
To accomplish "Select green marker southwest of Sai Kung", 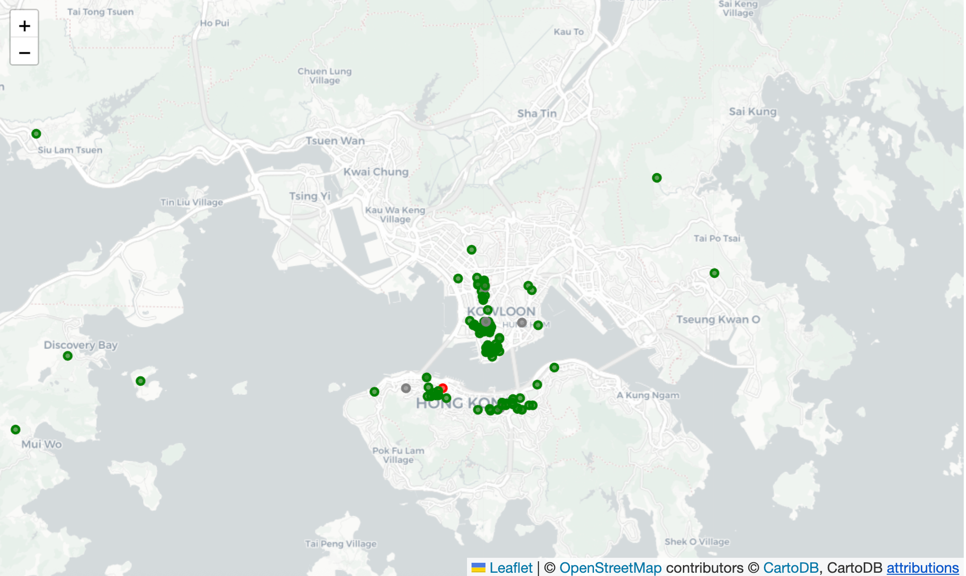I will [x=657, y=178].
